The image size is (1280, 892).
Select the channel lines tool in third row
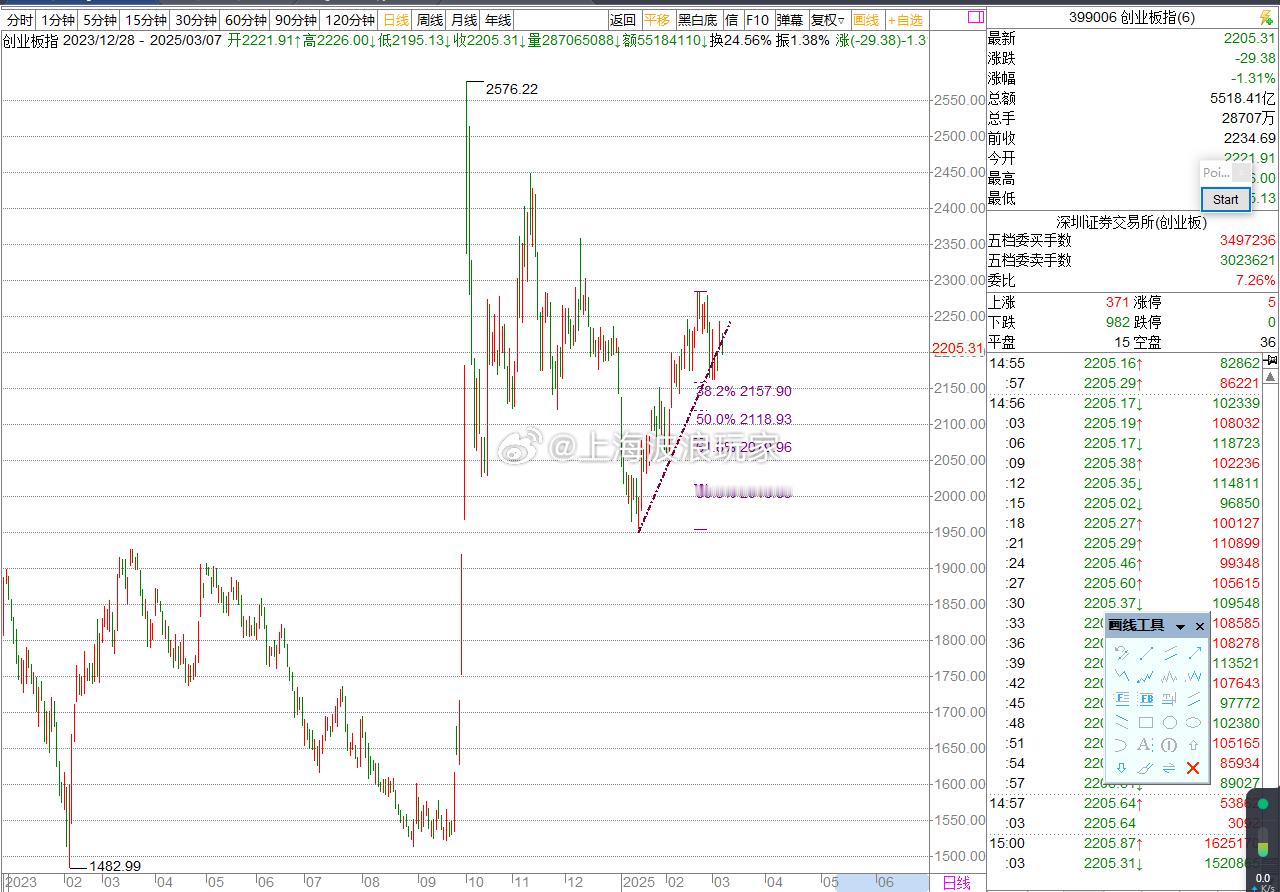[1195, 699]
